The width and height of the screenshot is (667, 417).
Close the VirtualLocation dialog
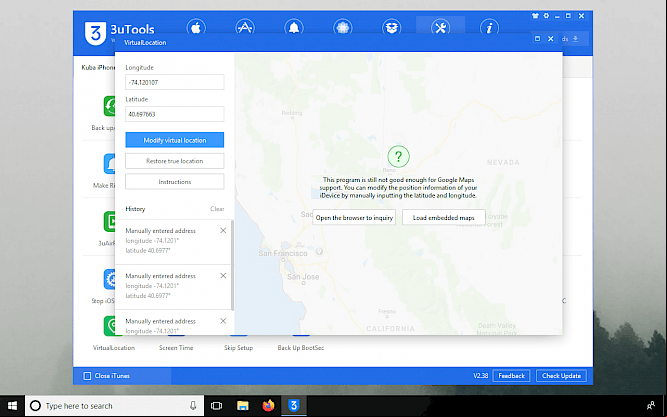(x=550, y=39)
